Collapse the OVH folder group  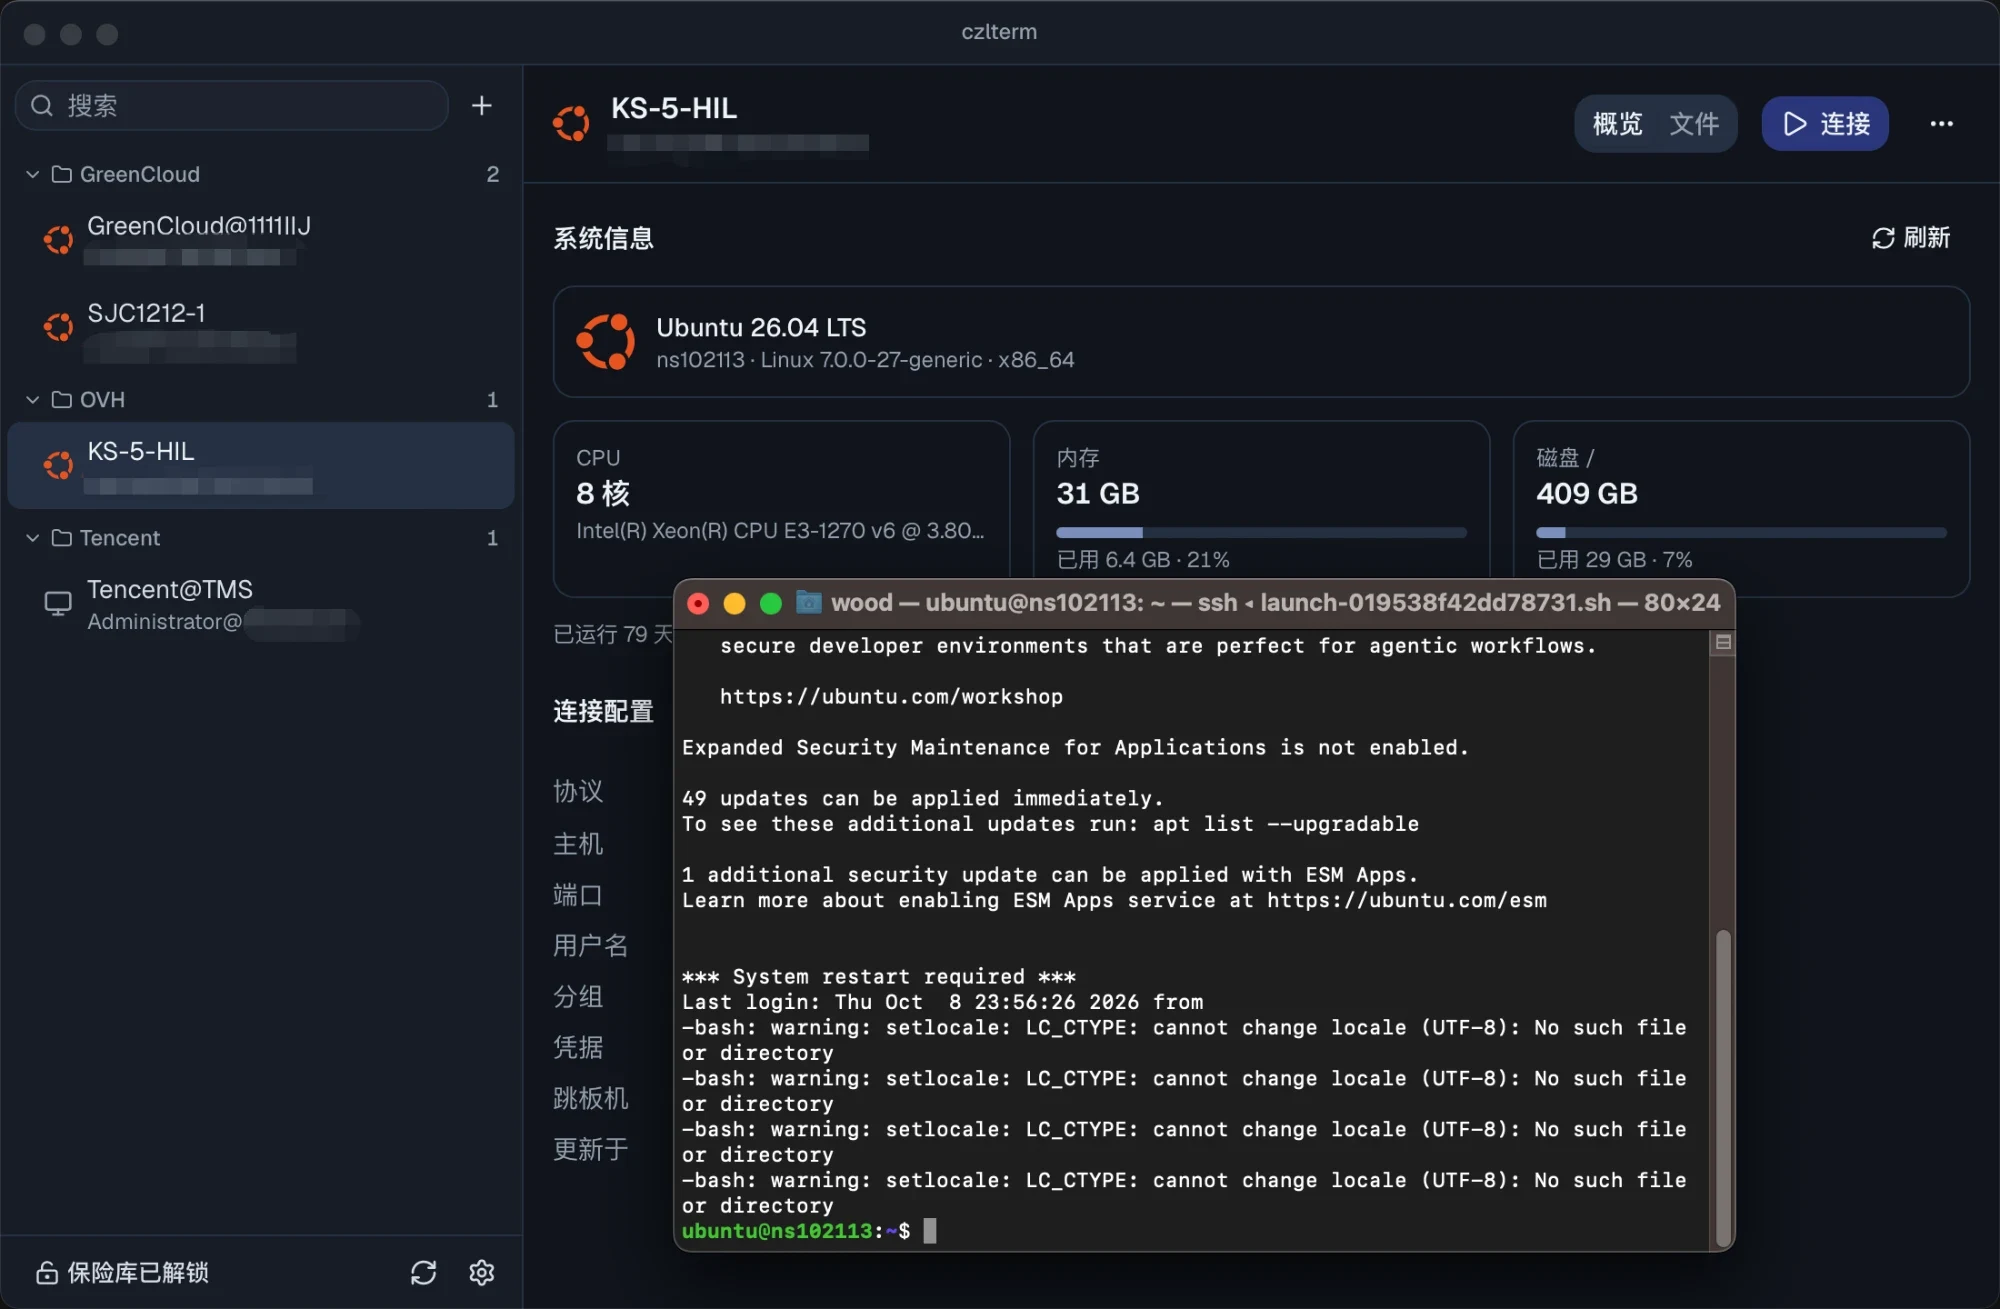point(32,399)
